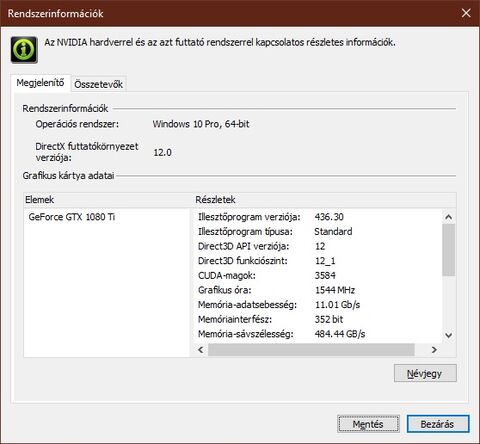Select the CUDA-magok row
The height and width of the screenshot is (444, 480).
pos(318,275)
